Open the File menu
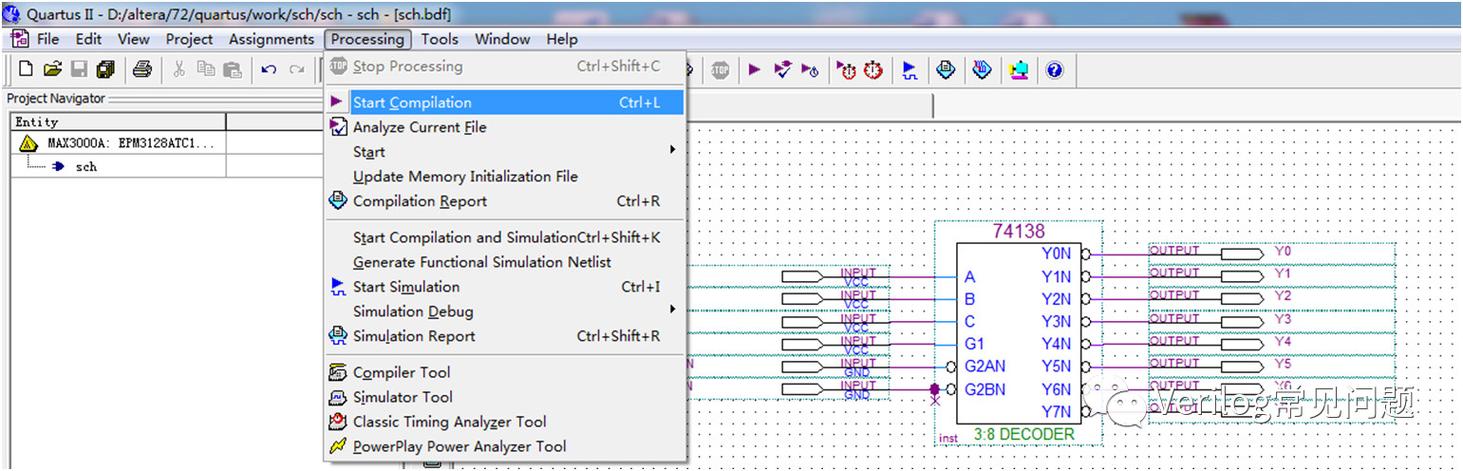1463x471 pixels. pos(48,39)
